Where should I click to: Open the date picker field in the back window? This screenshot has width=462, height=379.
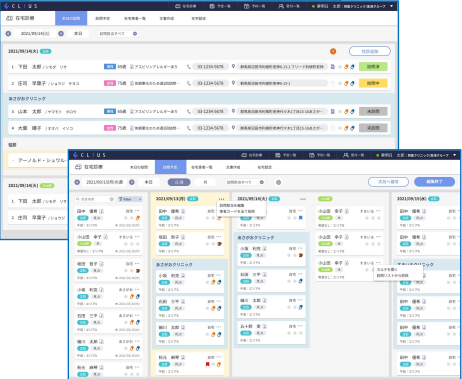35,33
